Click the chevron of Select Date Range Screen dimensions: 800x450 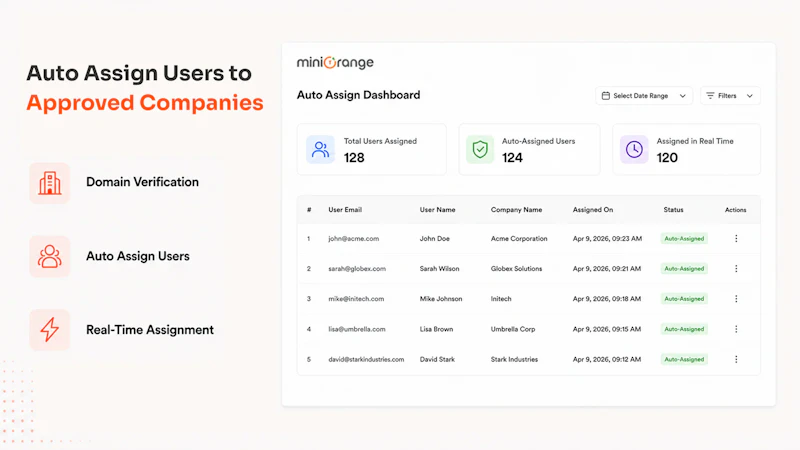click(683, 96)
